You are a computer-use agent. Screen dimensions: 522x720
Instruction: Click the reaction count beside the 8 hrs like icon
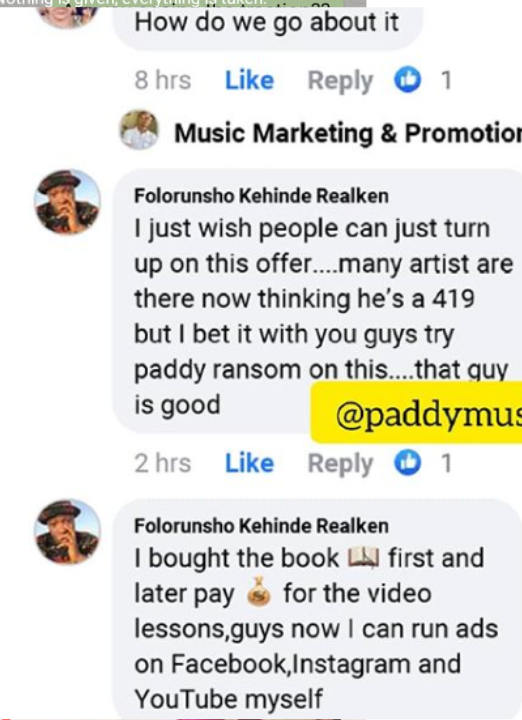point(446,81)
